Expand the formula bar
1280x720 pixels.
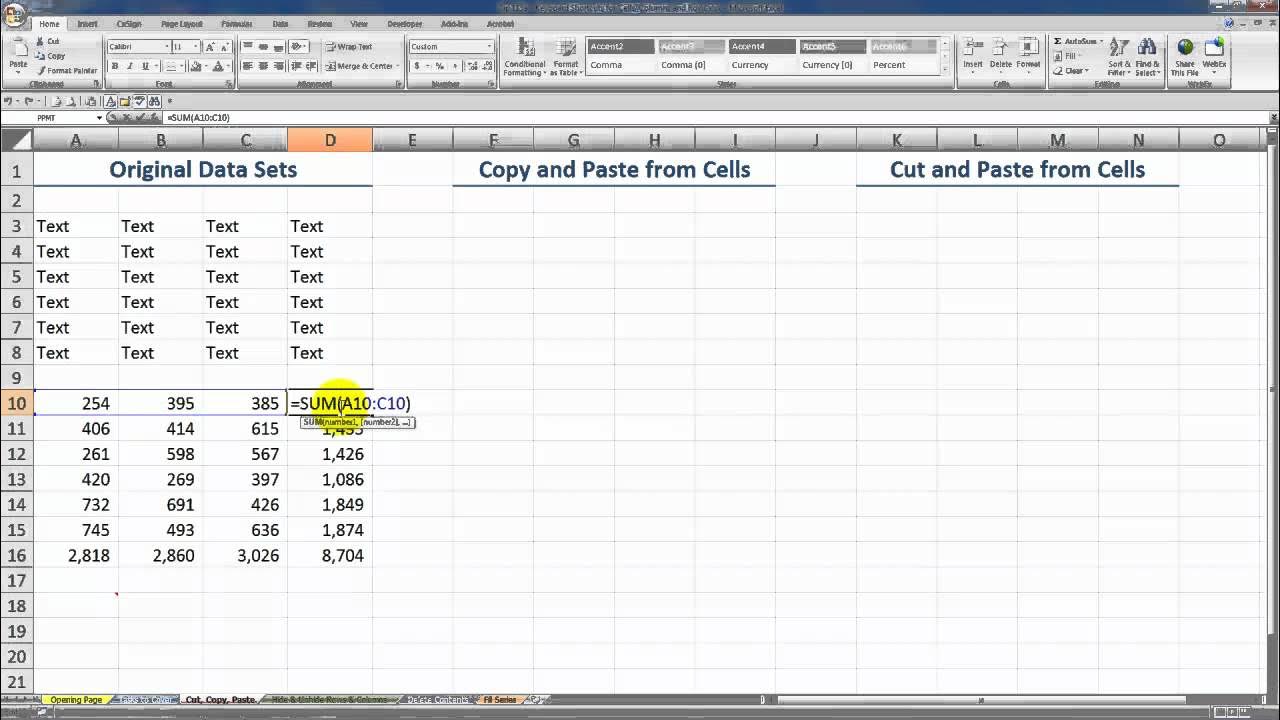(x=1272, y=118)
